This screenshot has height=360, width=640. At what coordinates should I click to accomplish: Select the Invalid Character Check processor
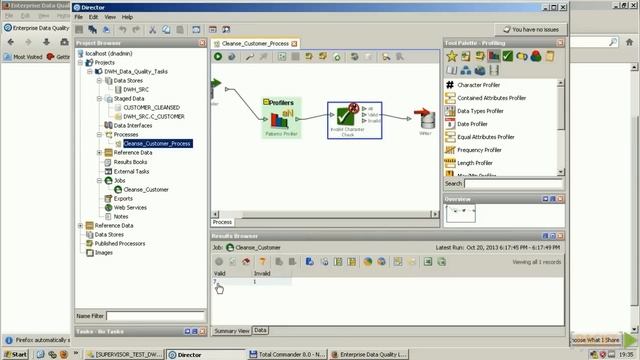coord(354,120)
